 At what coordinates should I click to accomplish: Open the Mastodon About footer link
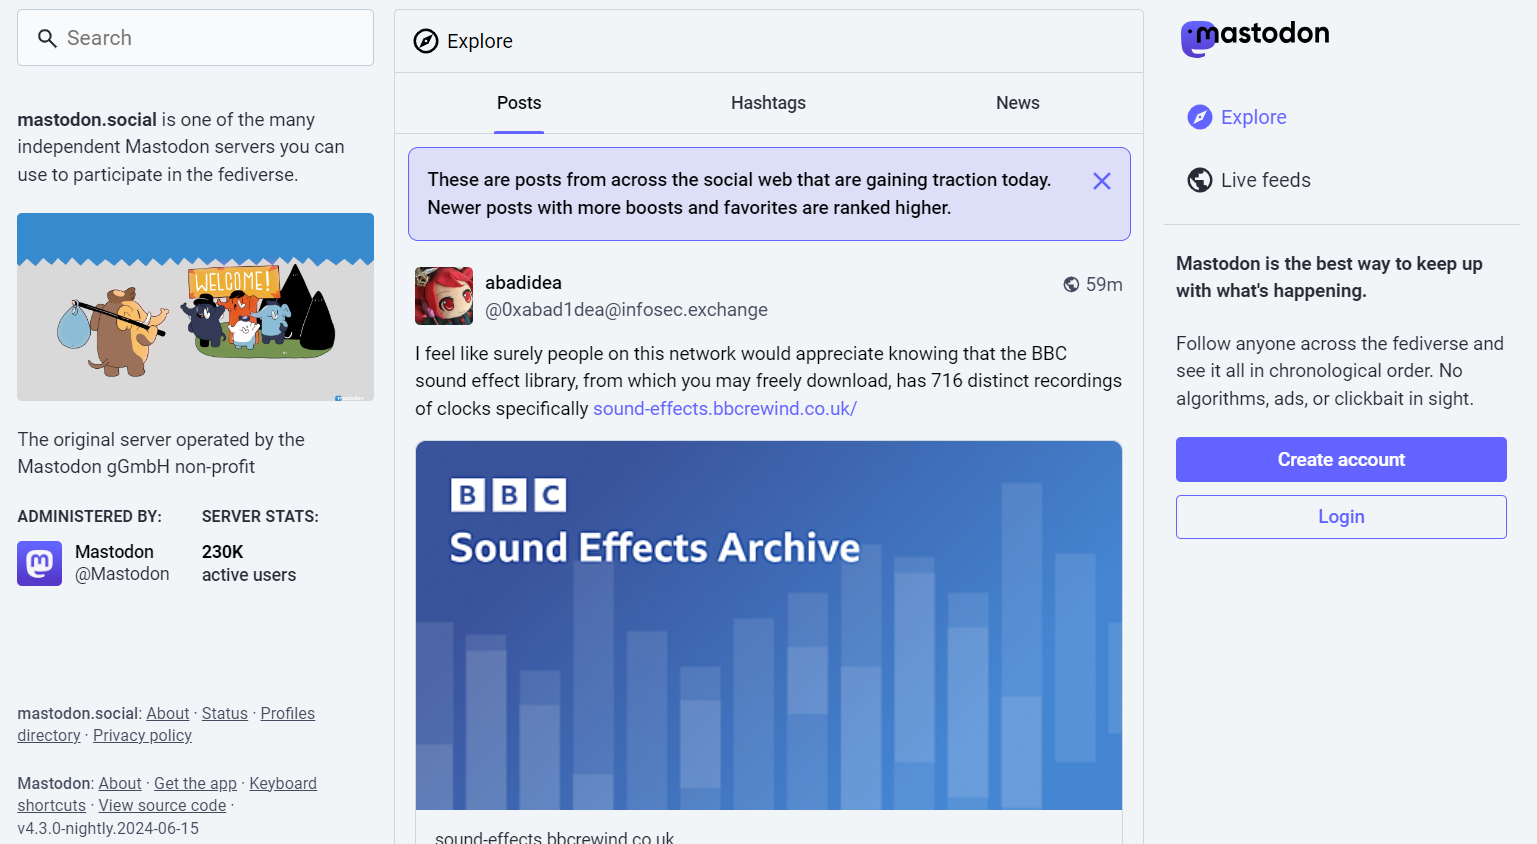[120, 783]
